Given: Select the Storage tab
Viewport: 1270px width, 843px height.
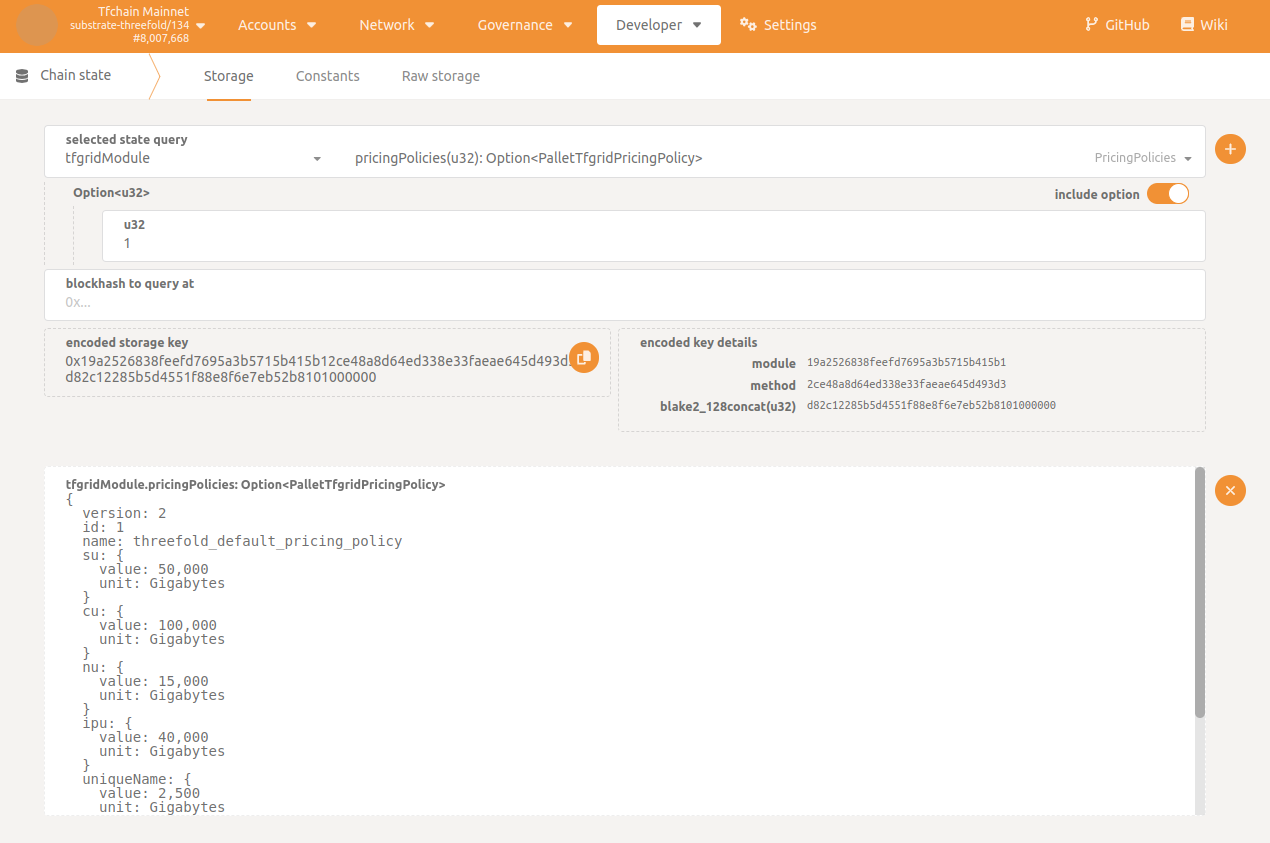Looking at the screenshot, I should [x=228, y=76].
